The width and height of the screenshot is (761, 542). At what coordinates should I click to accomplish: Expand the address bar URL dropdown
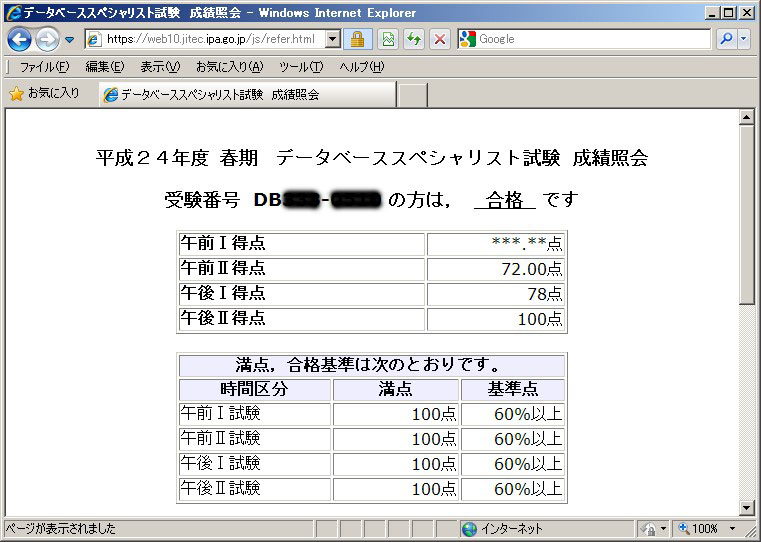click(x=333, y=39)
